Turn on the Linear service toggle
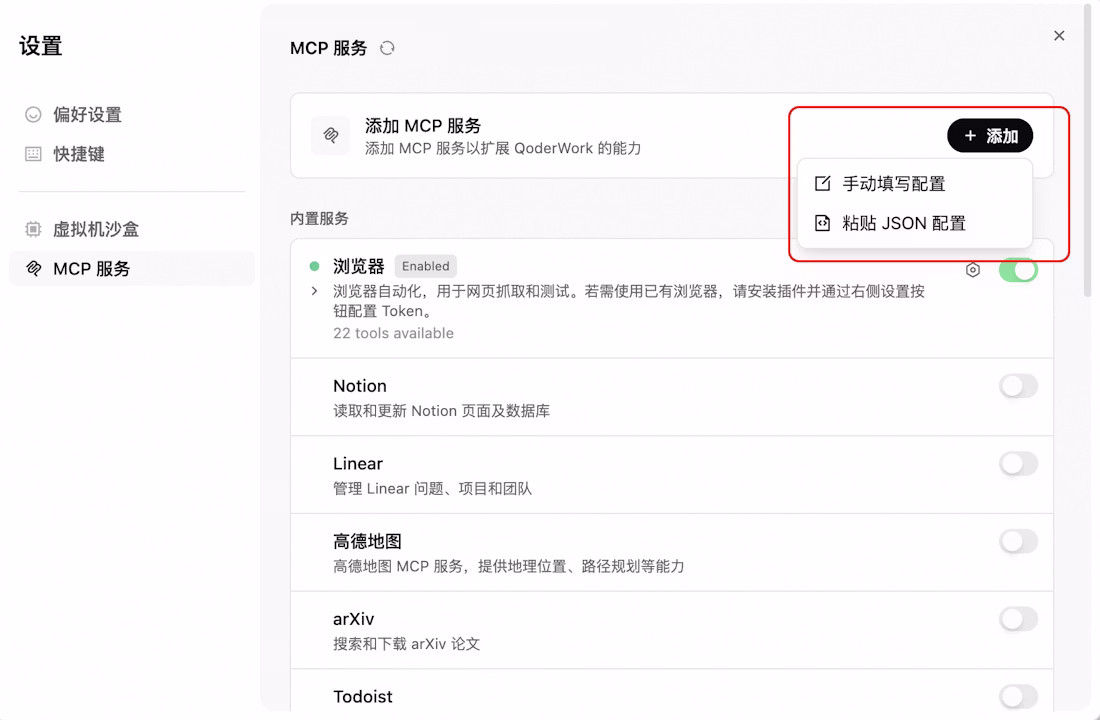The image size is (1100, 720). point(1018,464)
